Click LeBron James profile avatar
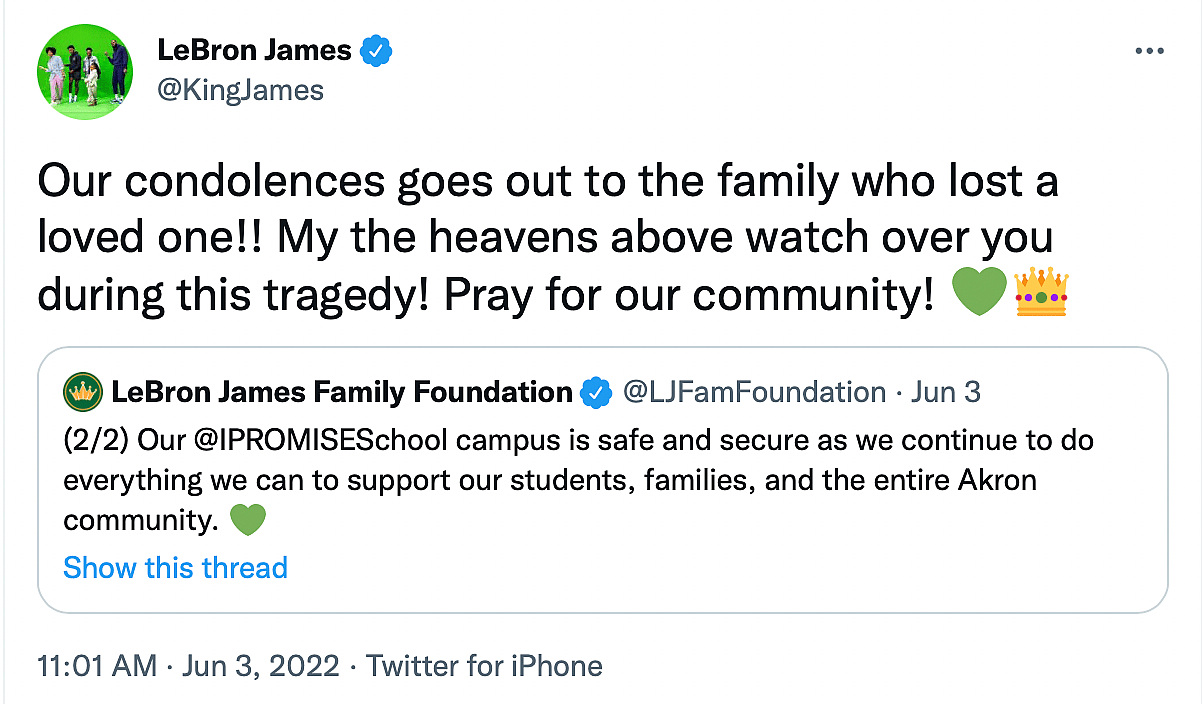 pos(86,71)
